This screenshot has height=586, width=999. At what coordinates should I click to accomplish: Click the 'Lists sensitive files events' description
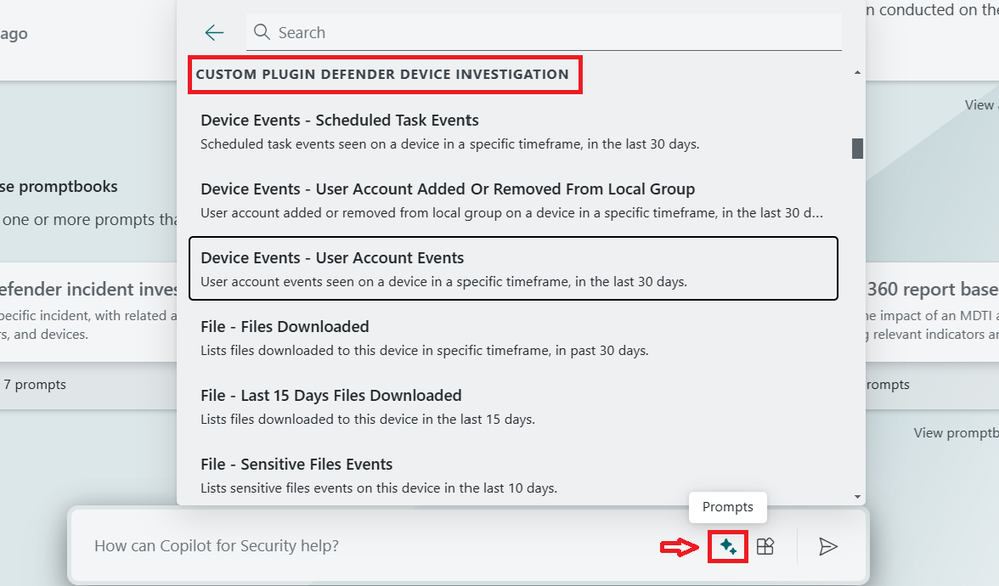tap(379, 488)
